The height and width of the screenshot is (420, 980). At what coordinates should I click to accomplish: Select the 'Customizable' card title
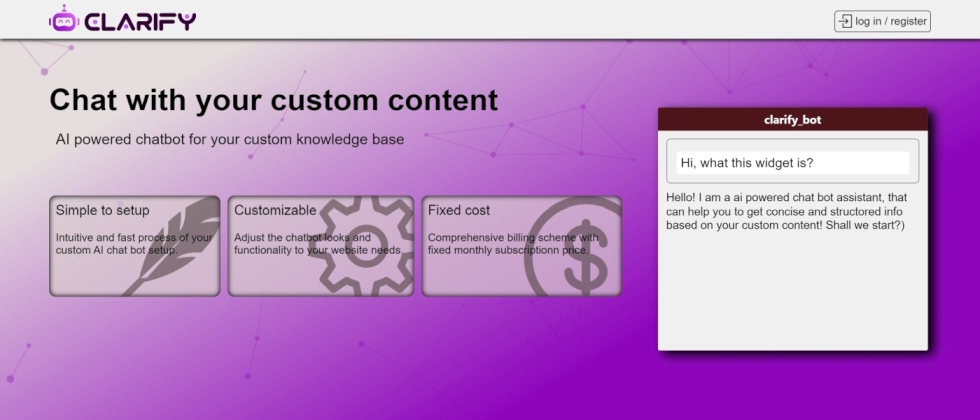click(275, 210)
